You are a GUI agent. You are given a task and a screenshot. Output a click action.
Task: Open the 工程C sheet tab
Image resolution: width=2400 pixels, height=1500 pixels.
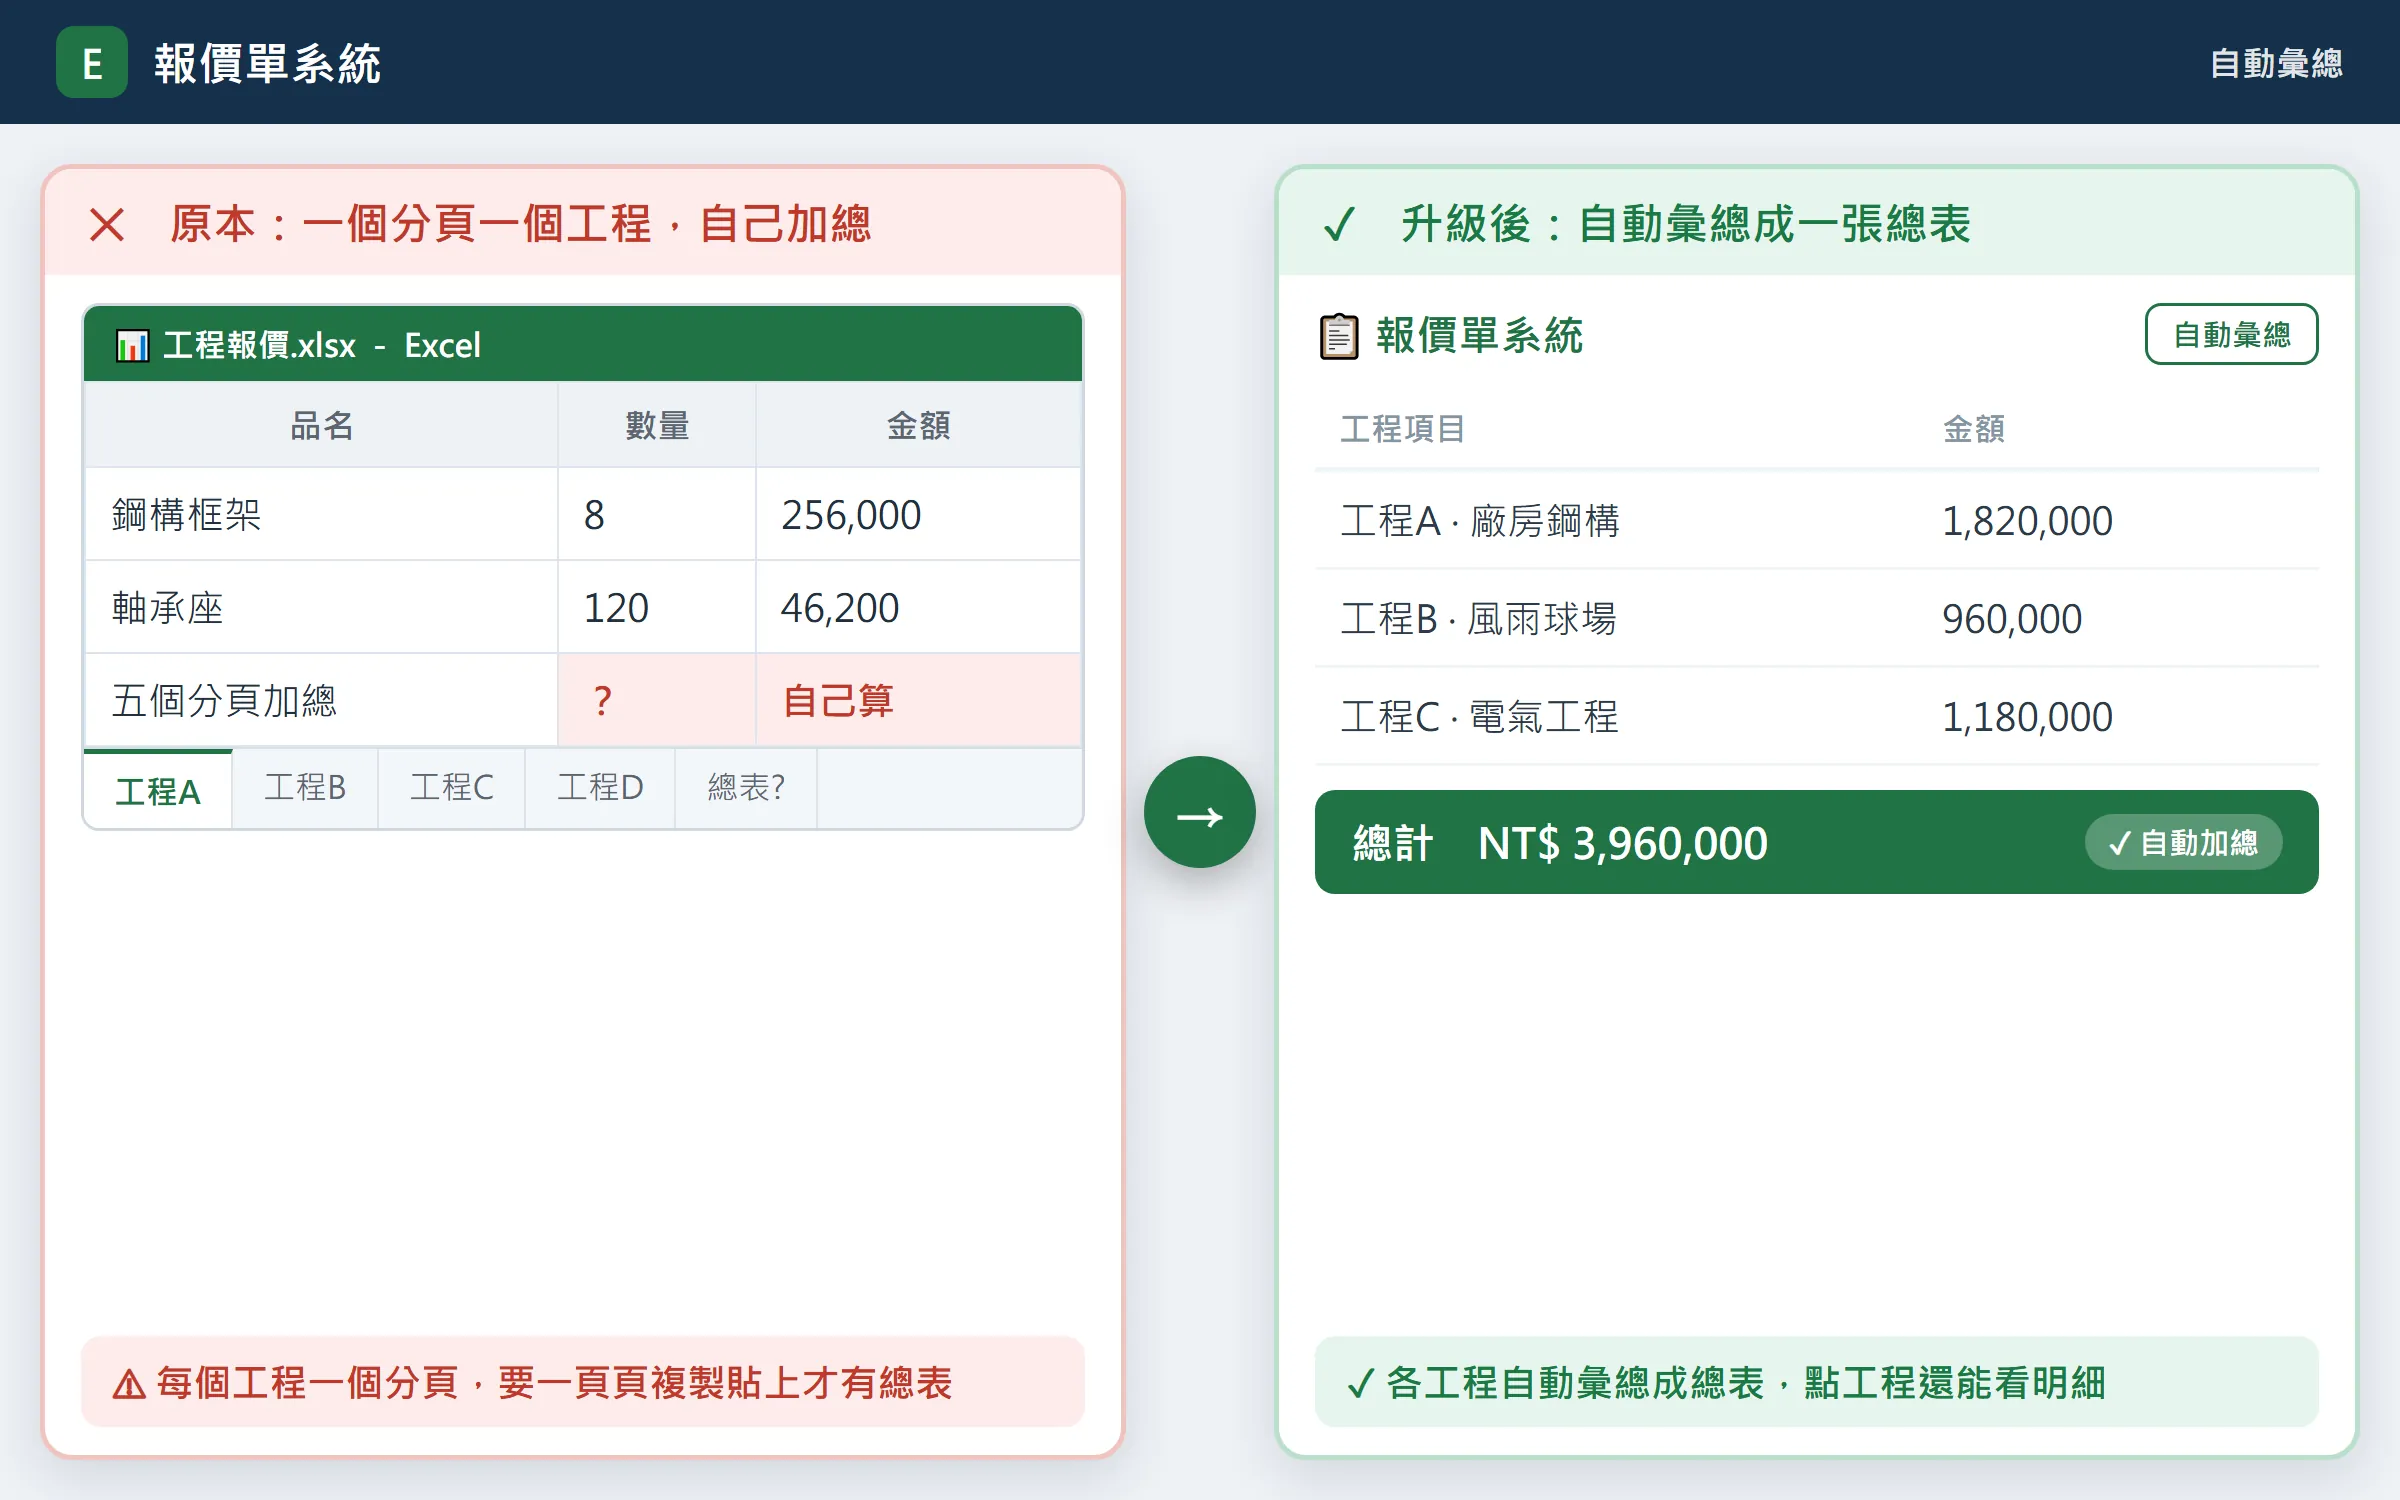coord(451,788)
